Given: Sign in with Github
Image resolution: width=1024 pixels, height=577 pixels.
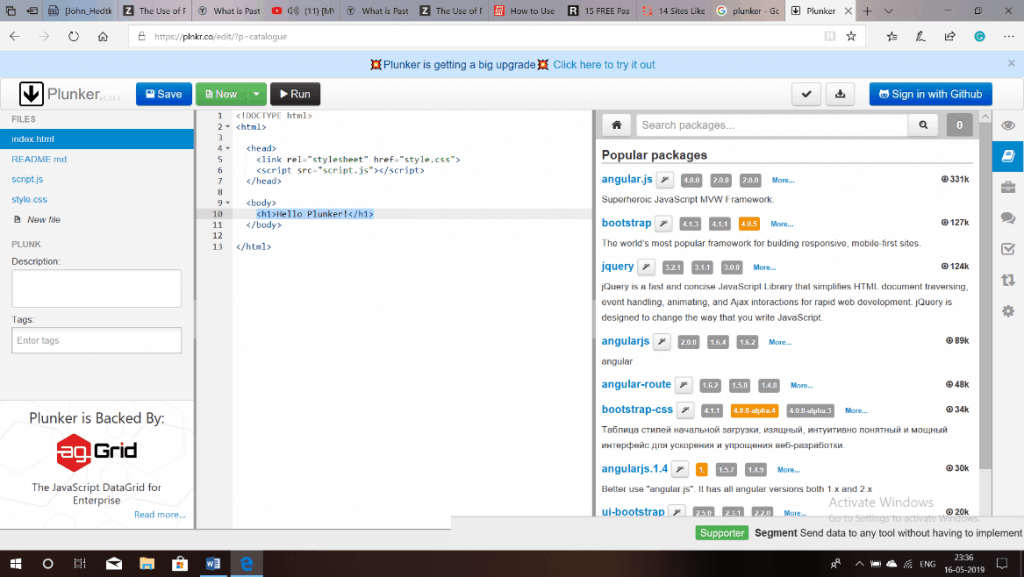Looking at the screenshot, I should pos(930,93).
